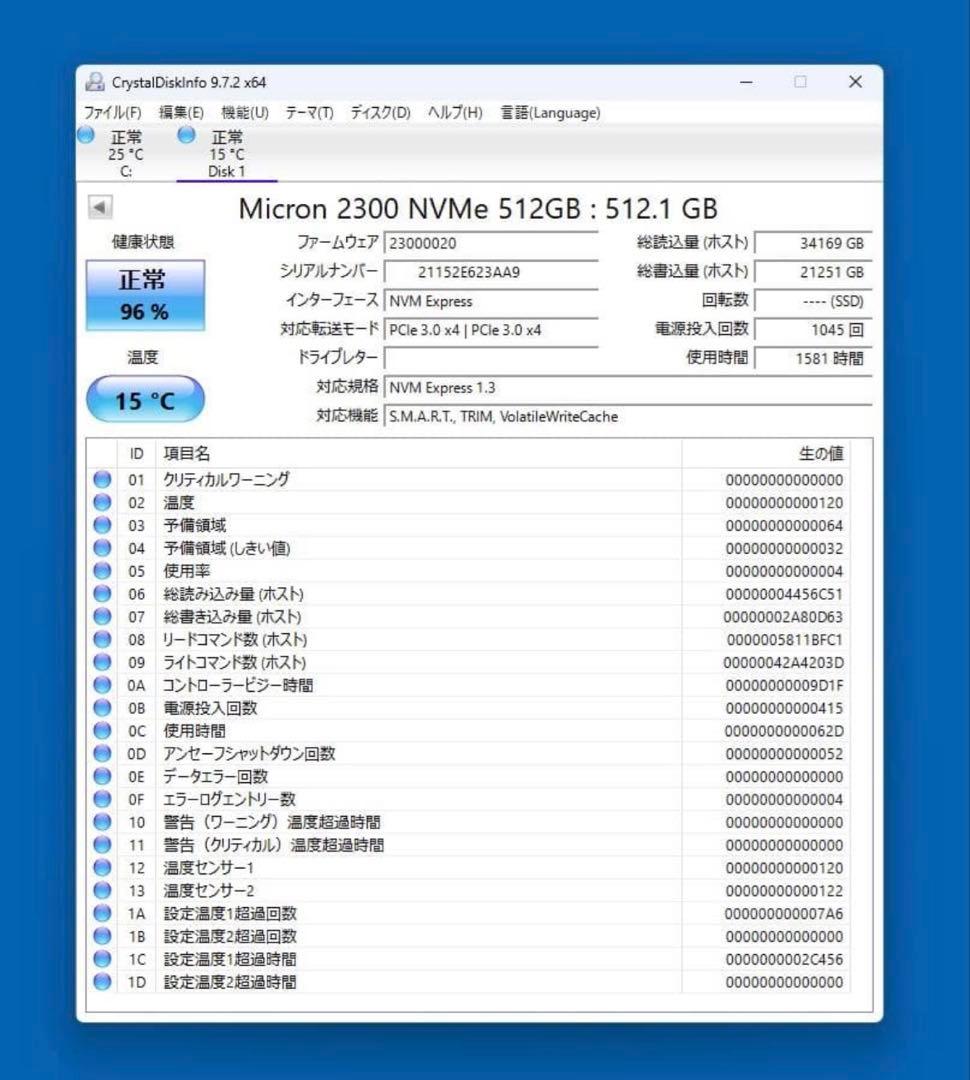Image resolution: width=970 pixels, height=1080 pixels.
Task: Click status icon for 0B 電源投入回数
Action: click(x=102, y=707)
